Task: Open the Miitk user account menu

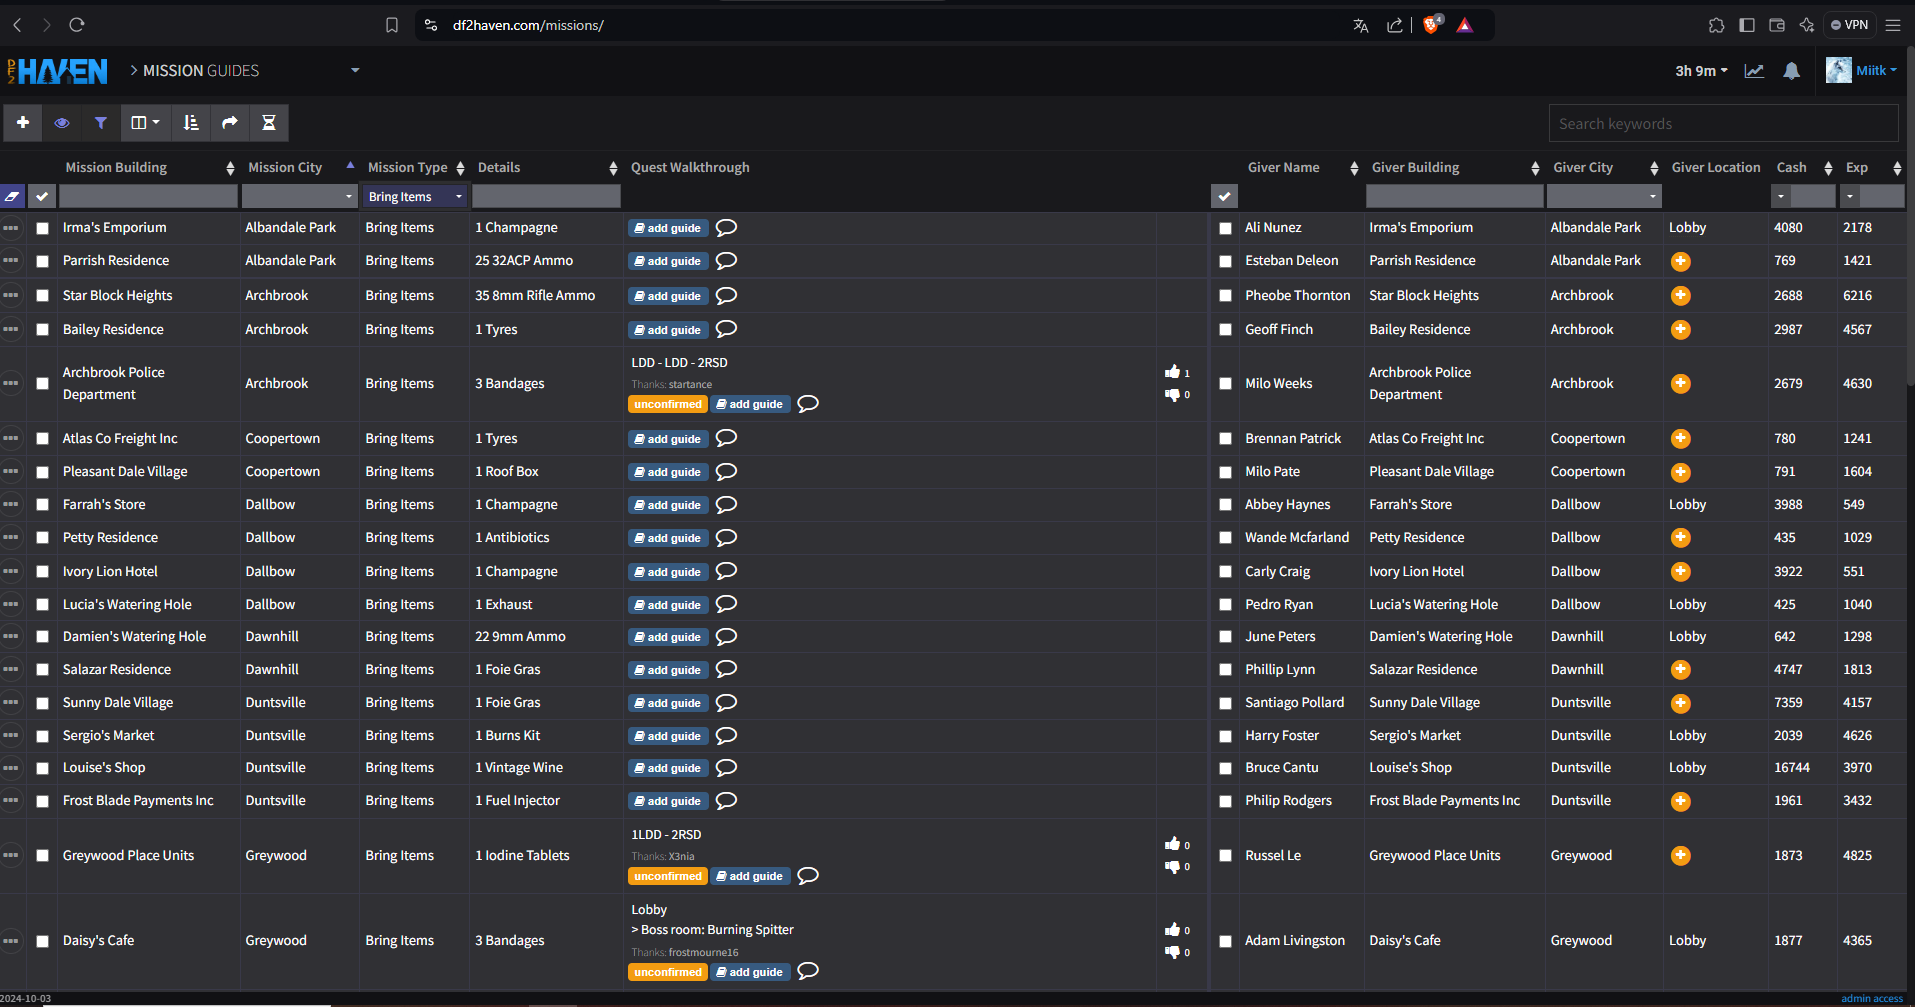Action: 1862,71
